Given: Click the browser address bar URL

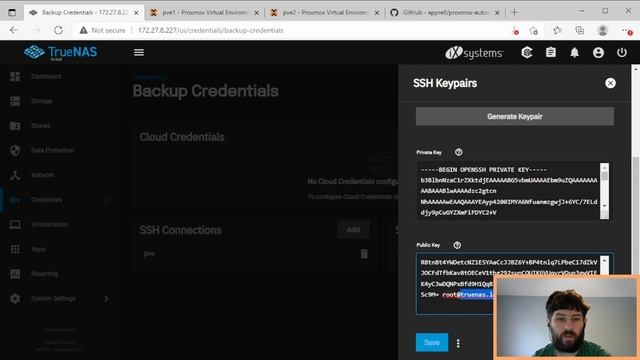Looking at the screenshot, I should click(211, 30).
